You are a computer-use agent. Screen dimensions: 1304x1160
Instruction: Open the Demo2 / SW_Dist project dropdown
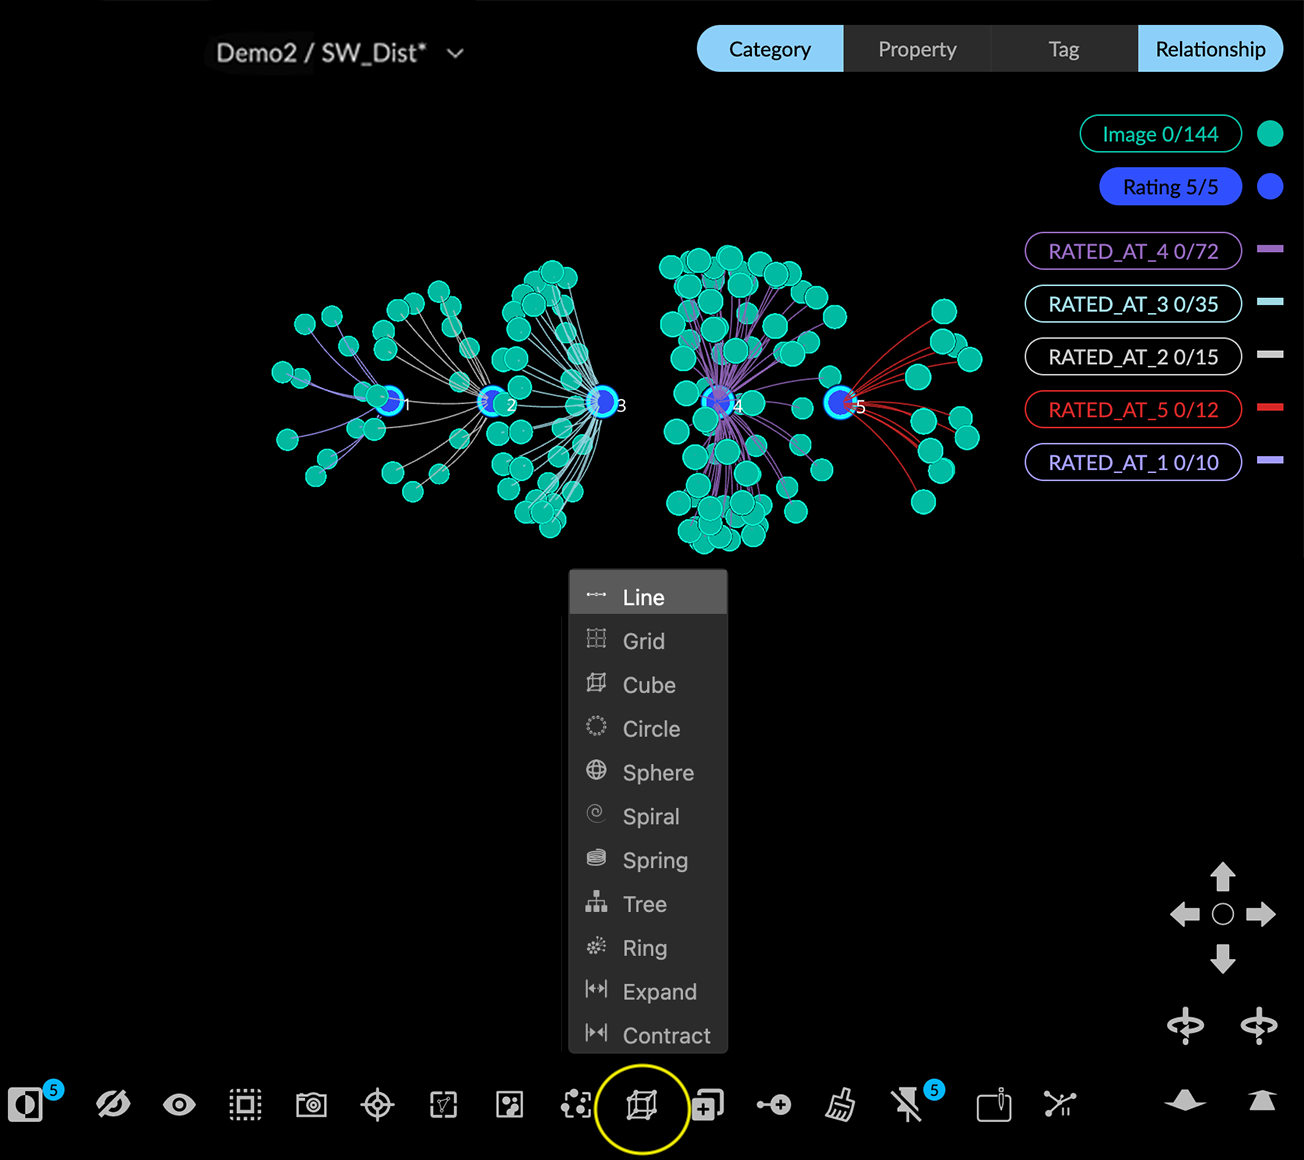pos(455,53)
